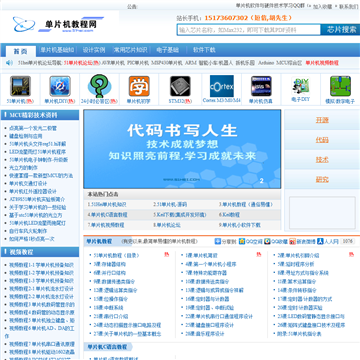Viewport: 360px width, 360px height.
Task: Open lesson 16课:定时器与计数器
Action: tap(207, 299)
